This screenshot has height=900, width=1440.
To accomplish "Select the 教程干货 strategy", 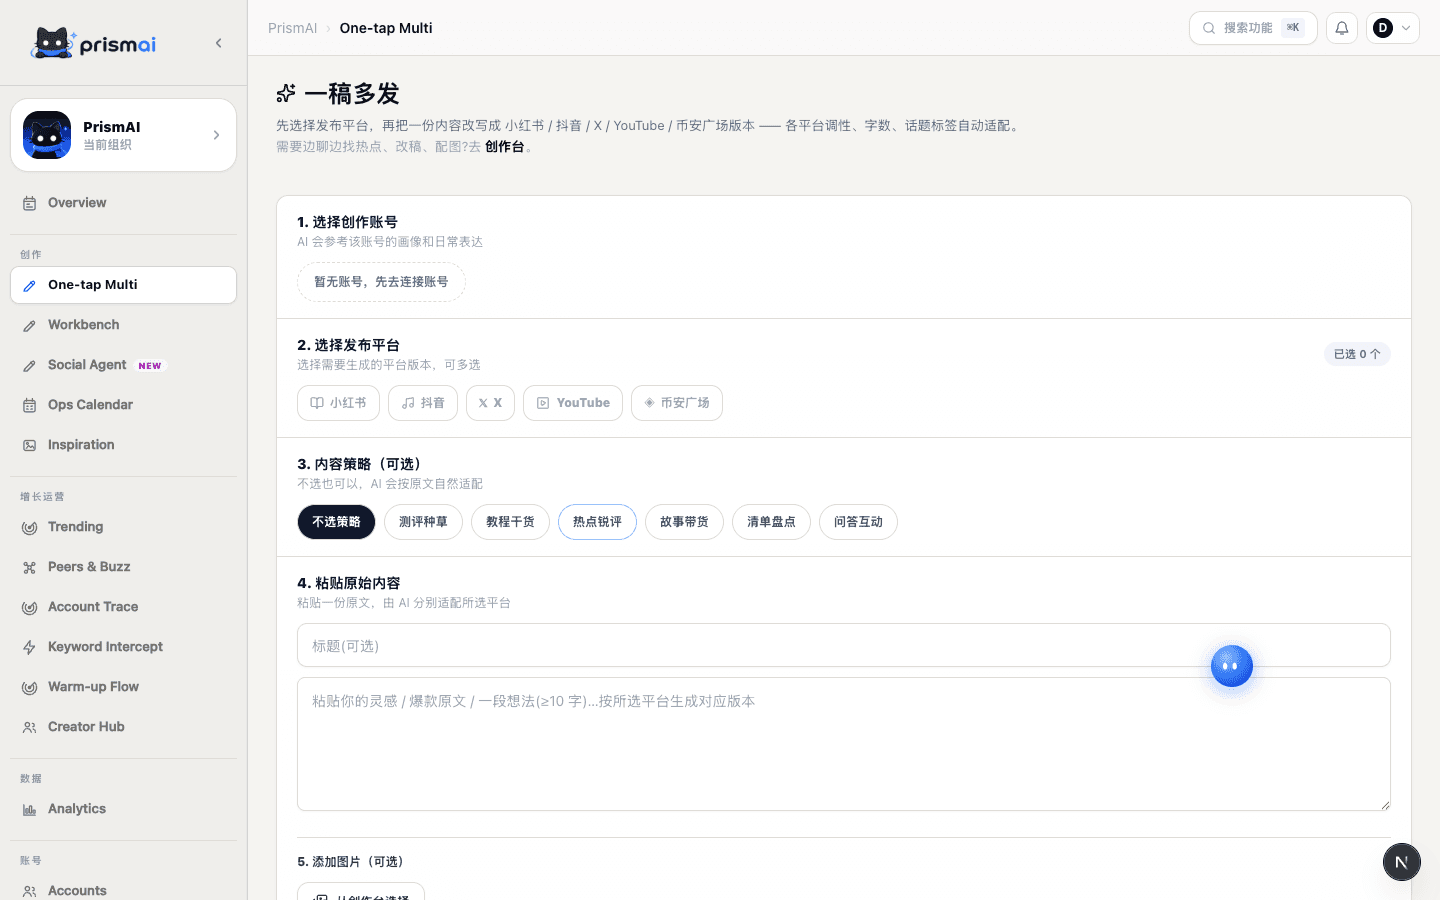I will 510,522.
